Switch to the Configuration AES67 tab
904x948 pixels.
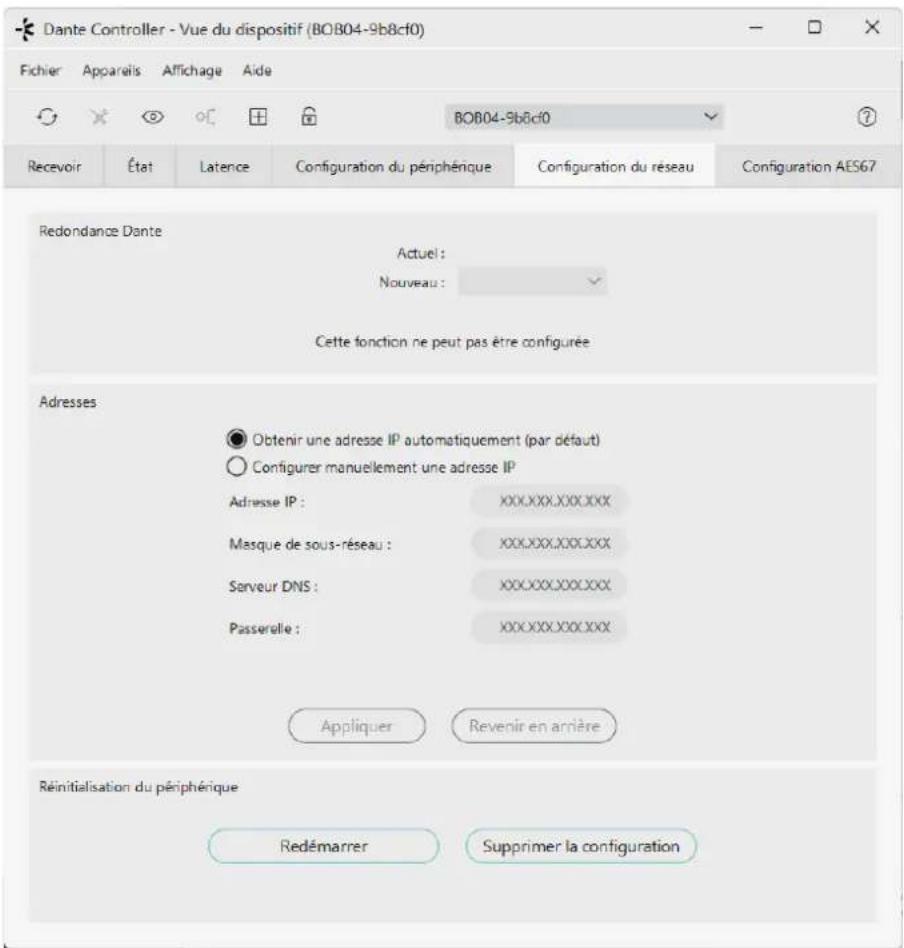[808, 166]
